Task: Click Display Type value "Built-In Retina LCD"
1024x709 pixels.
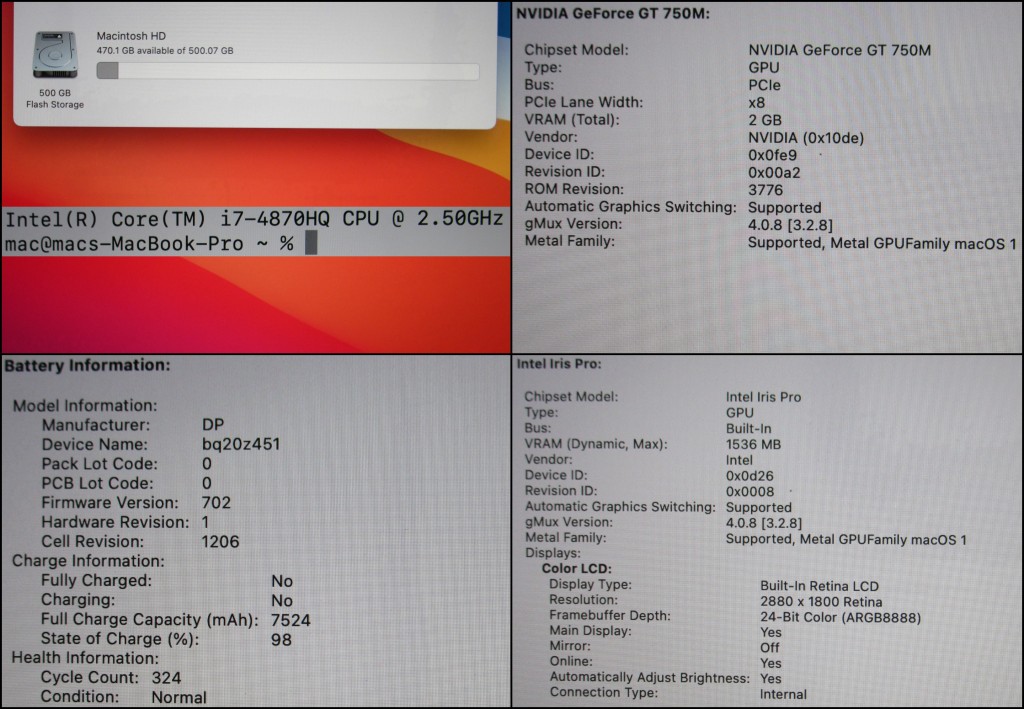Action: [820, 586]
